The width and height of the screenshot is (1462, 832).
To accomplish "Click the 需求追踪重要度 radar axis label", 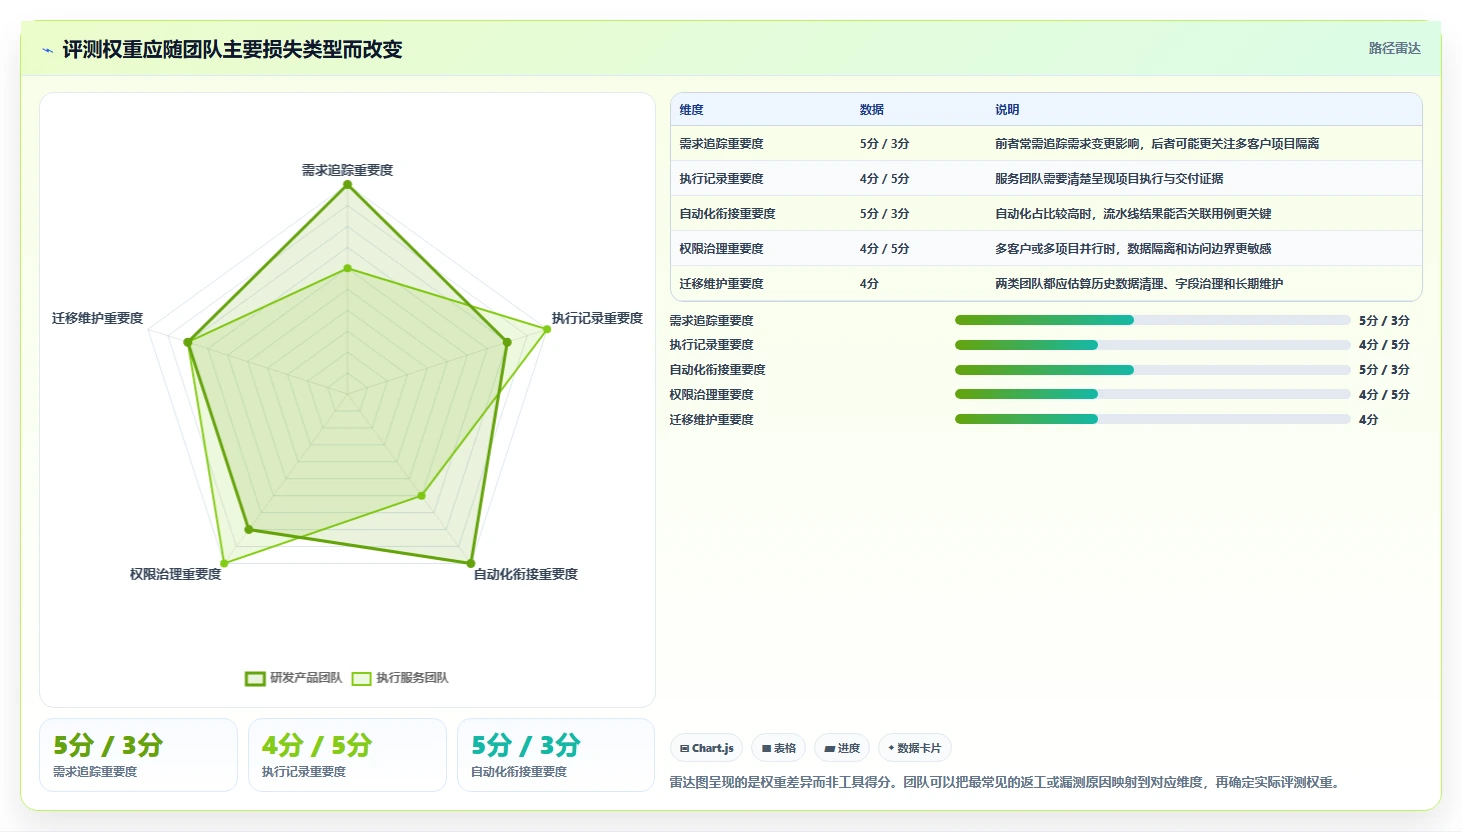I will click(x=348, y=170).
